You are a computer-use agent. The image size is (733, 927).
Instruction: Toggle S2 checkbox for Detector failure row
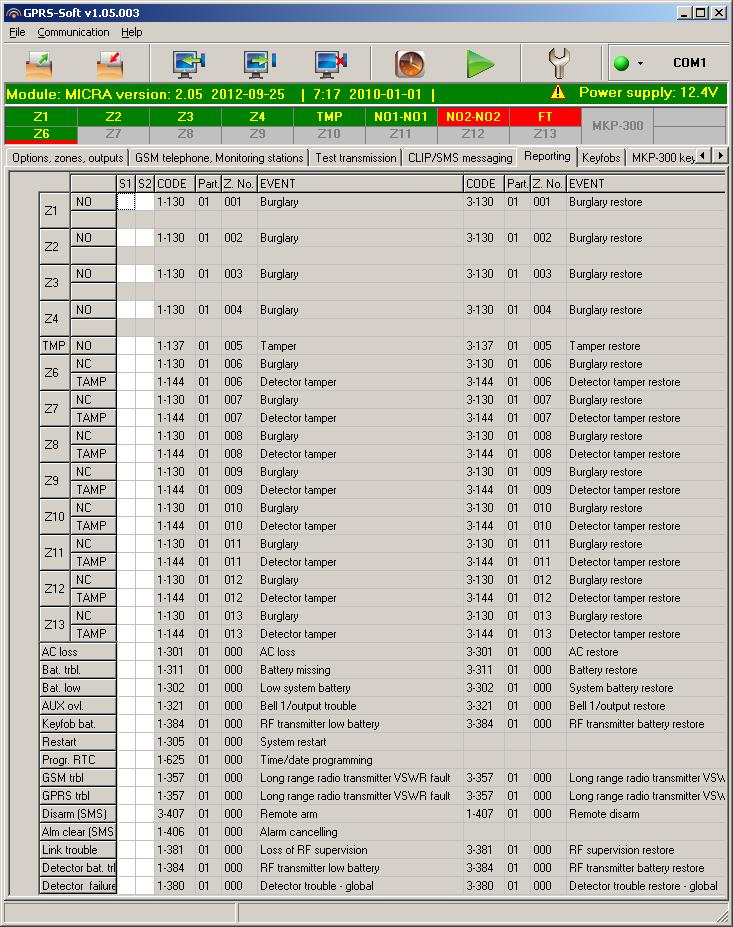tap(145, 886)
